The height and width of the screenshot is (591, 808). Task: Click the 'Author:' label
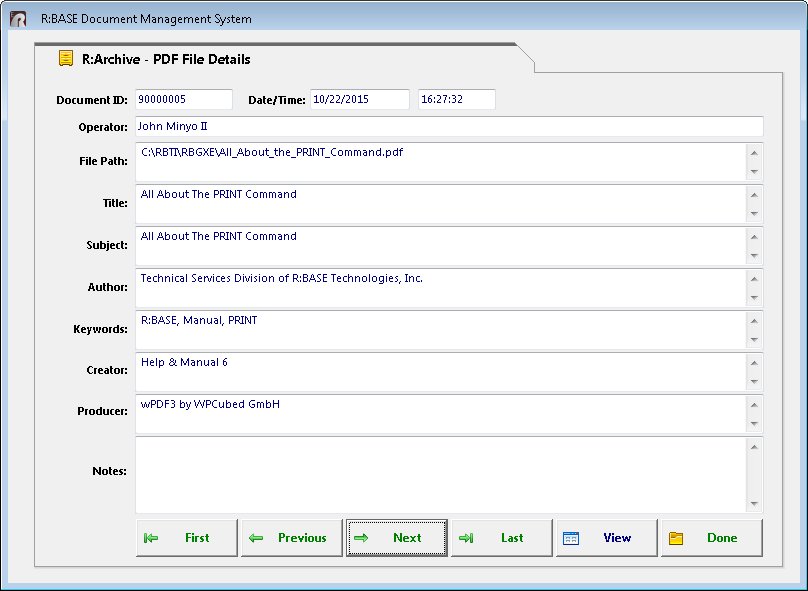tap(108, 287)
